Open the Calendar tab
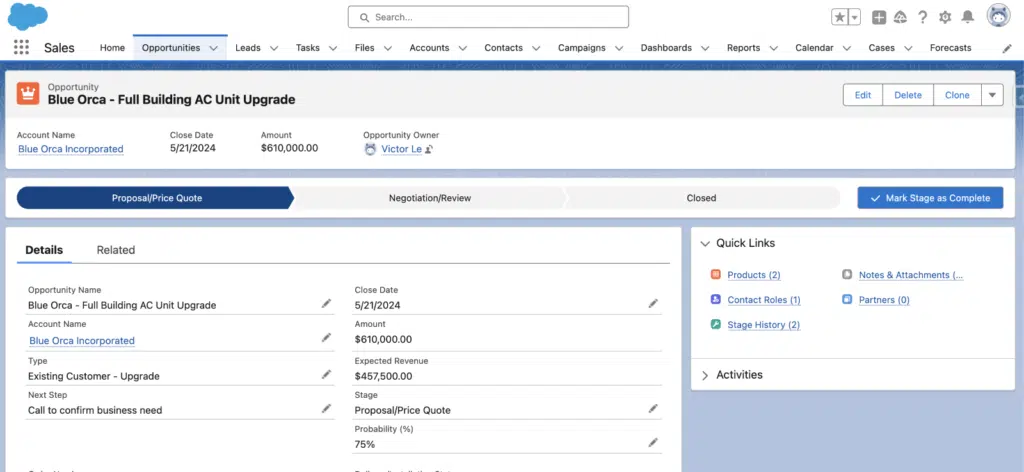The height and width of the screenshot is (472, 1024). point(814,48)
